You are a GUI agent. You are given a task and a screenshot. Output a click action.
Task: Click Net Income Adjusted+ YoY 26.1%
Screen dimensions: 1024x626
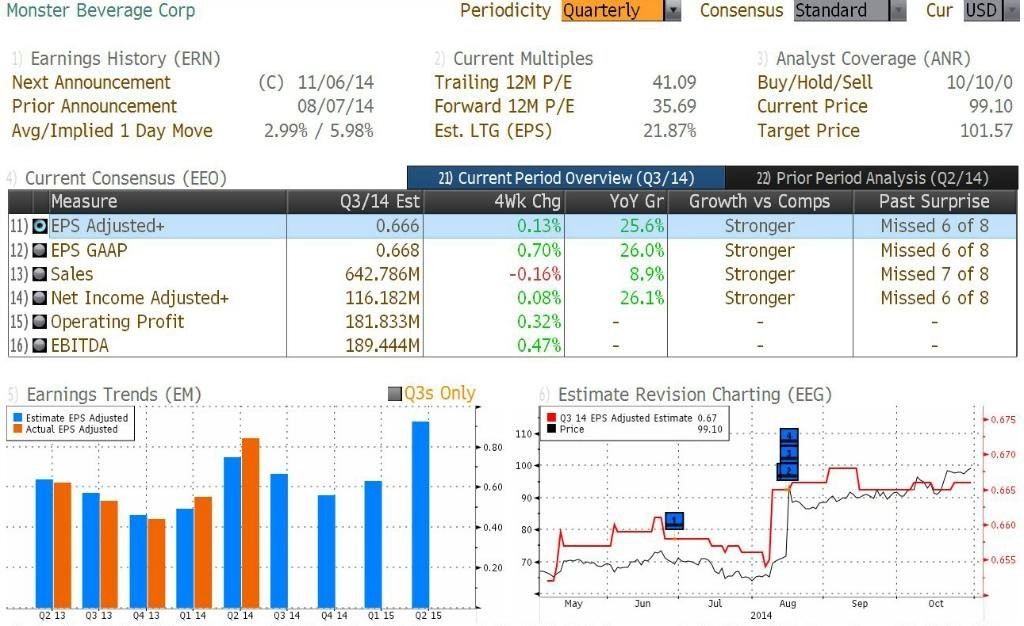click(642, 298)
